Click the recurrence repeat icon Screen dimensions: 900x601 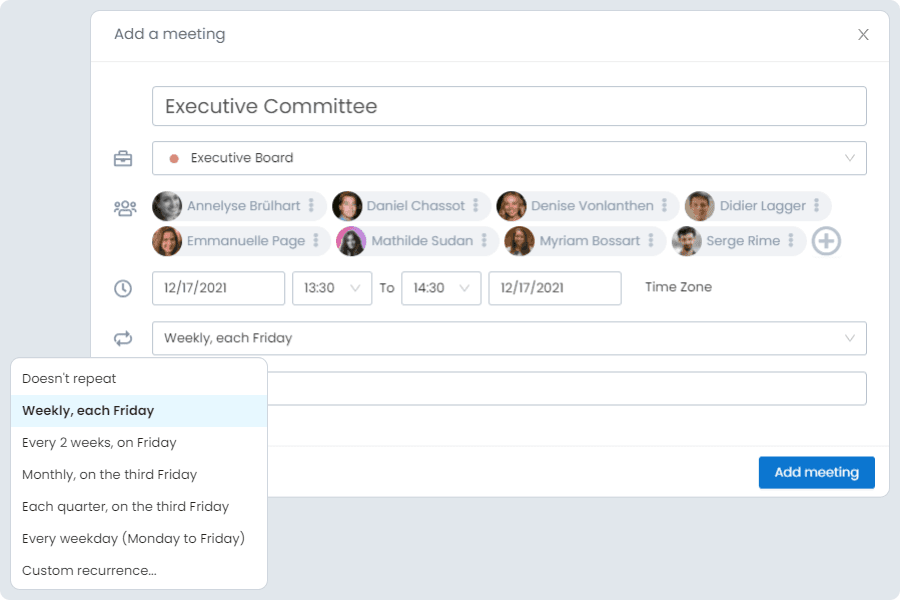[123, 338]
